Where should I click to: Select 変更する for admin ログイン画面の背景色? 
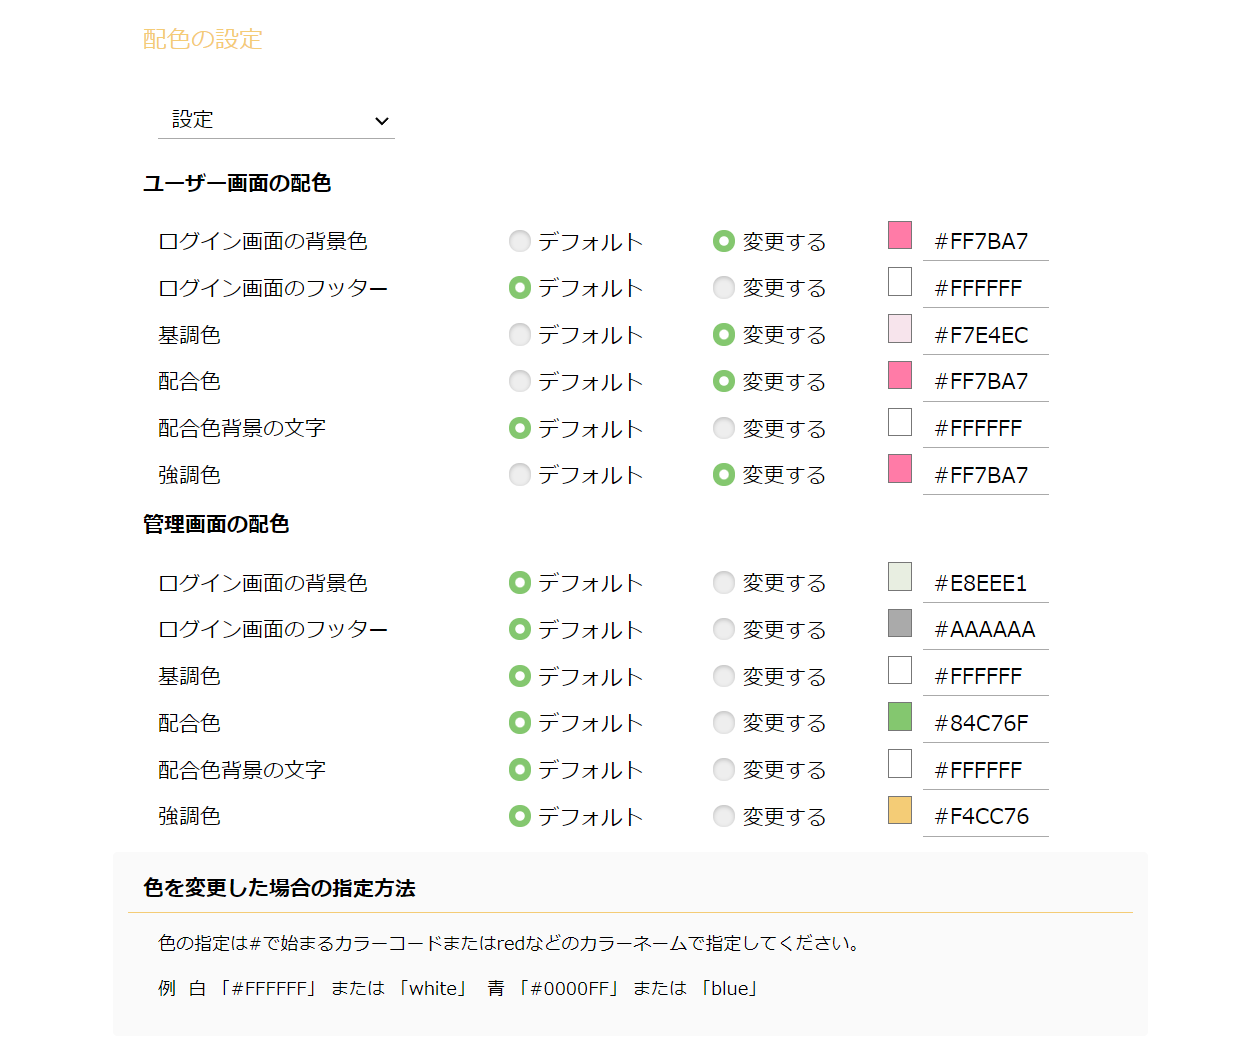pos(724,583)
